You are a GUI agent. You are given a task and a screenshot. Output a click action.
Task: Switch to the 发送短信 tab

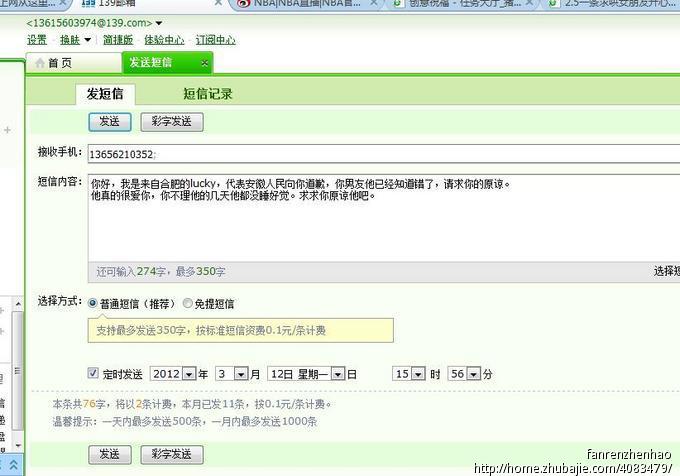[167, 63]
